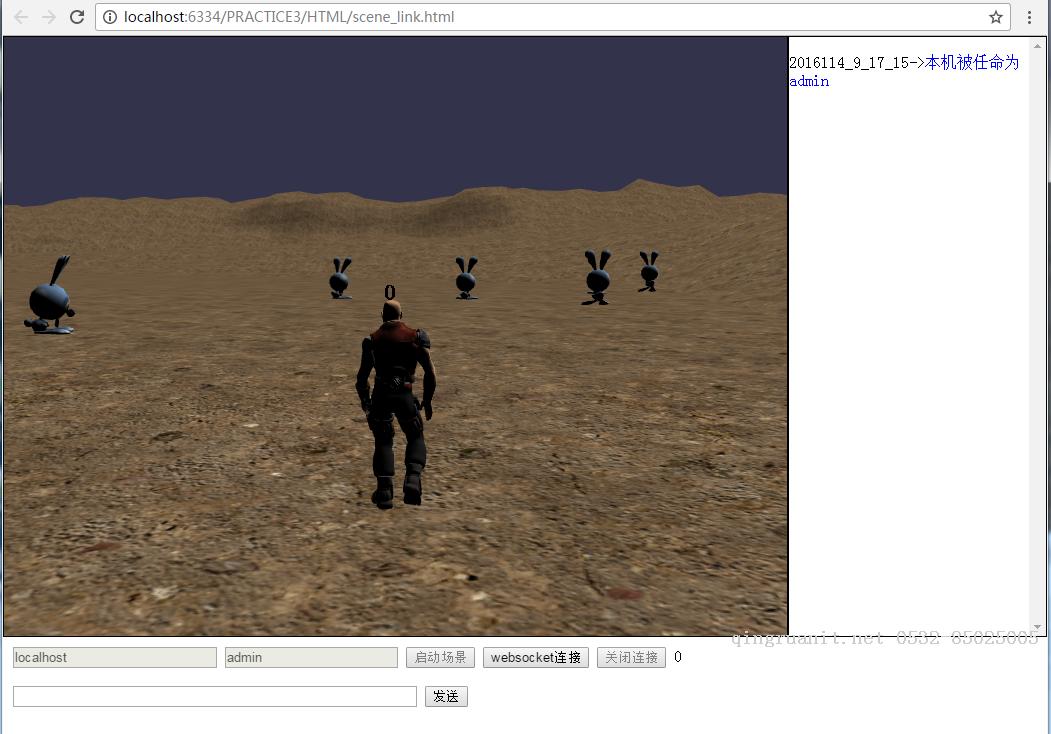This screenshot has height=734, width=1051.
Task: Click the browser forward arrow
Action: click(48, 17)
